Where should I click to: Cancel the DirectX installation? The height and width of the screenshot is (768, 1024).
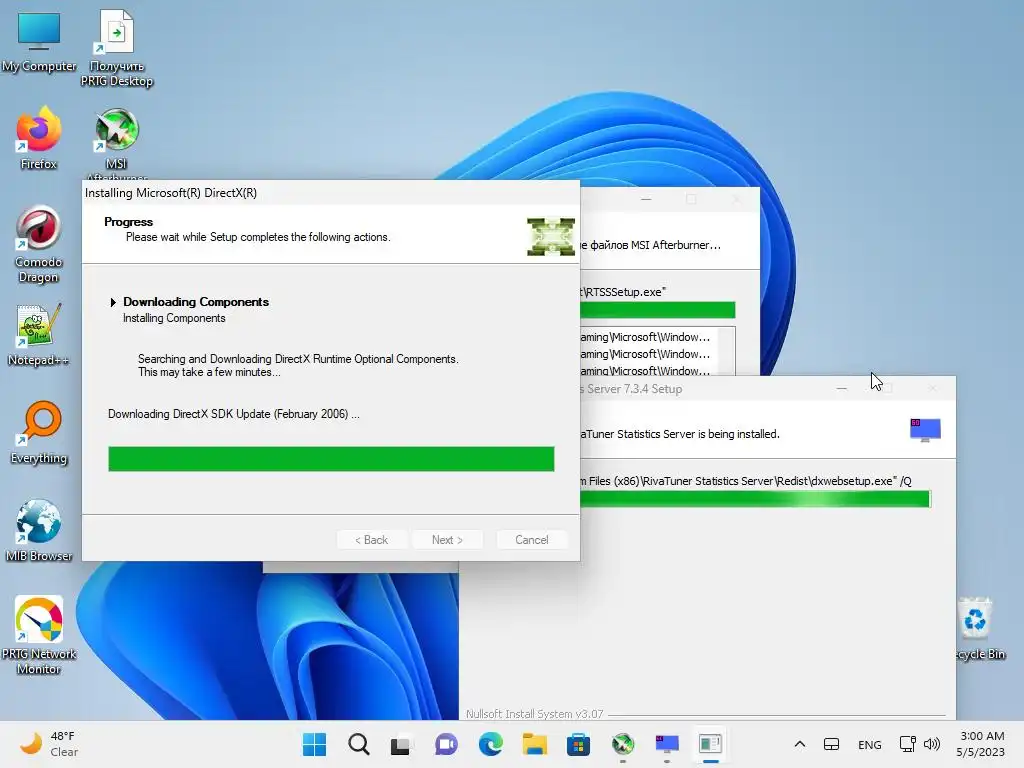[x=532, y=539]
